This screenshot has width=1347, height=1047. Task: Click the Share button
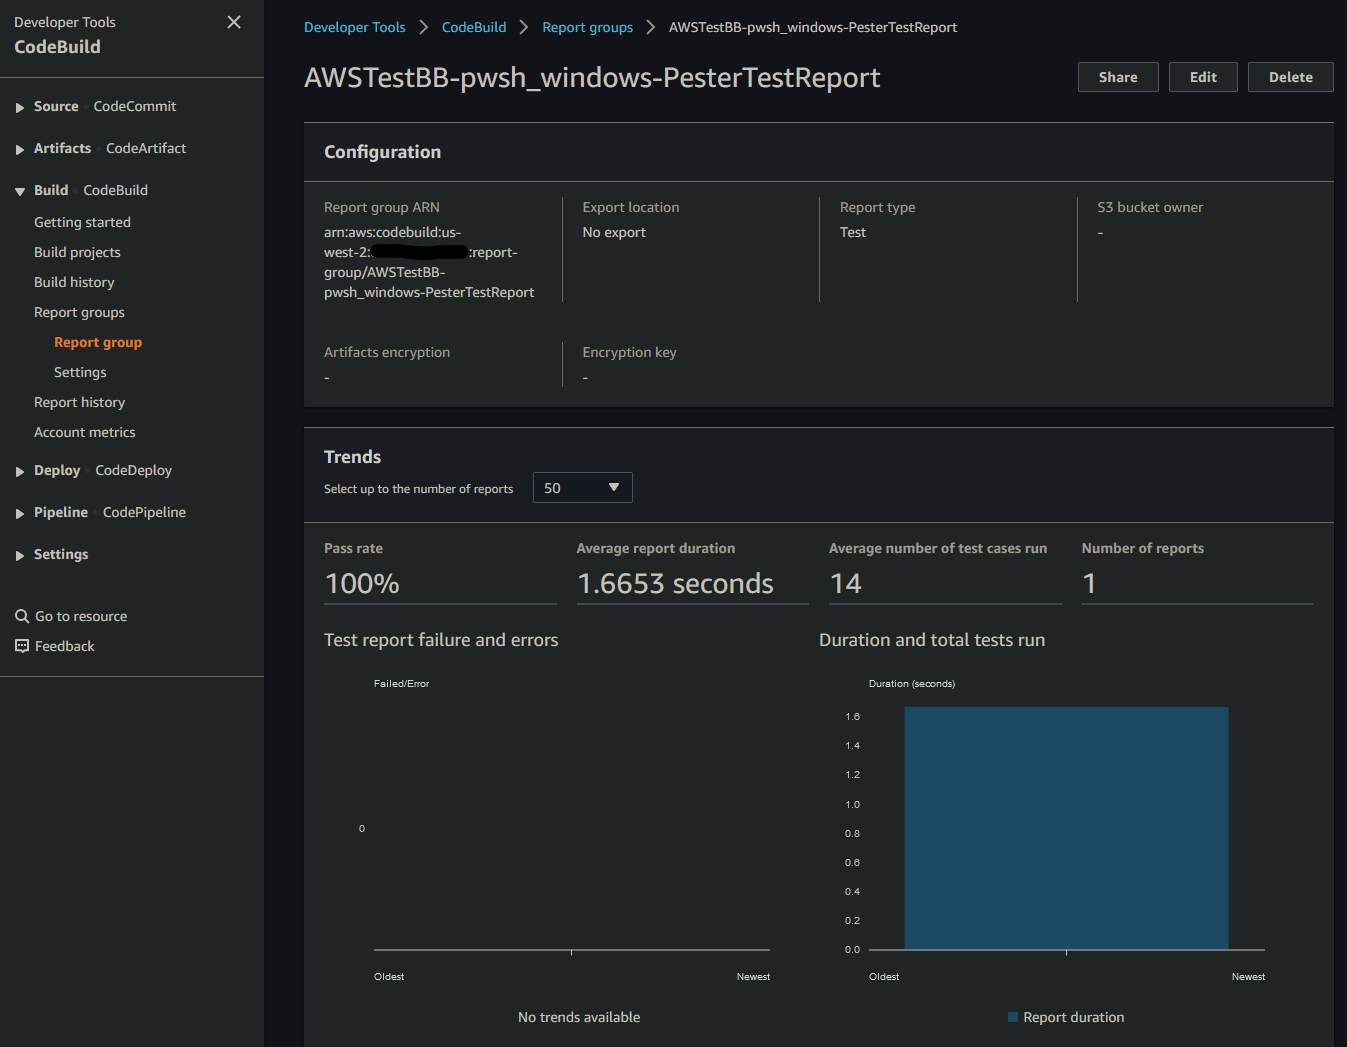click(x=1118, y=77)
